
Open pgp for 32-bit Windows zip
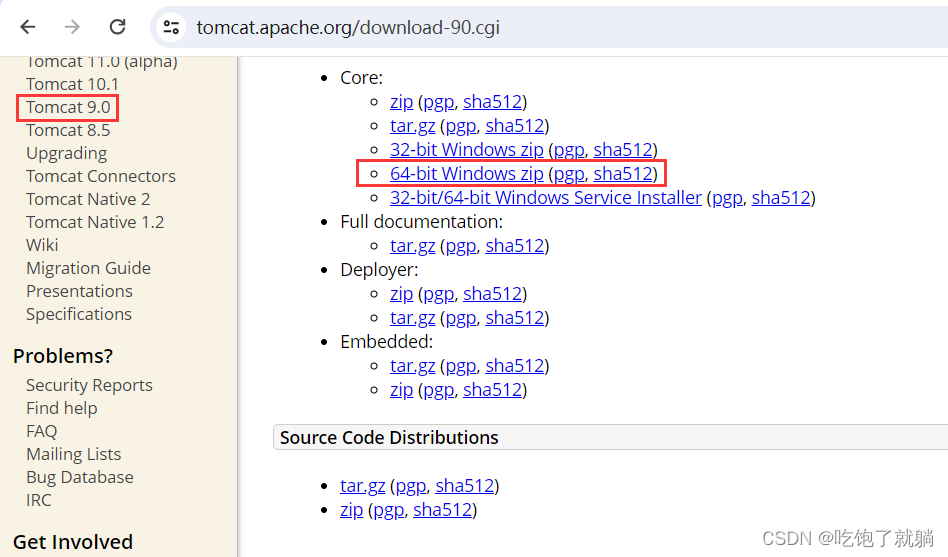coord(570,150)
